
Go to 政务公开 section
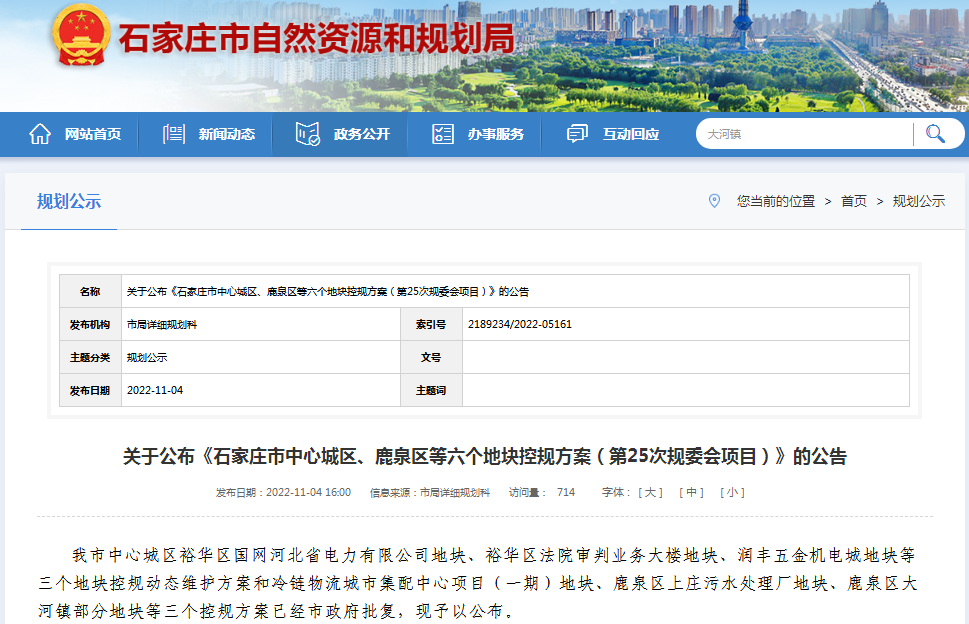click(x=361, y=134)
